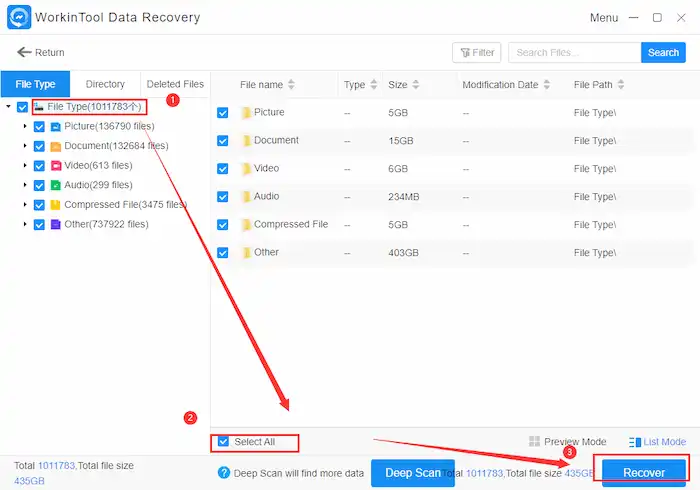Uncheck the Compressed File row checkbox in list
The image size is (700, 490).
(223, 224)
